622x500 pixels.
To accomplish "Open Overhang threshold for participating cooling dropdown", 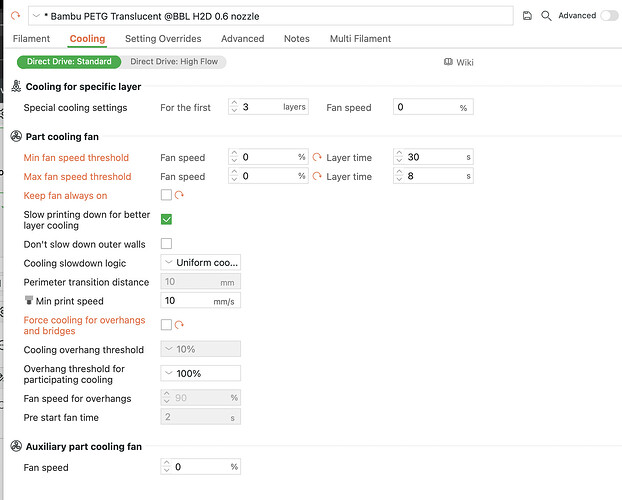I will click(200, 373).
